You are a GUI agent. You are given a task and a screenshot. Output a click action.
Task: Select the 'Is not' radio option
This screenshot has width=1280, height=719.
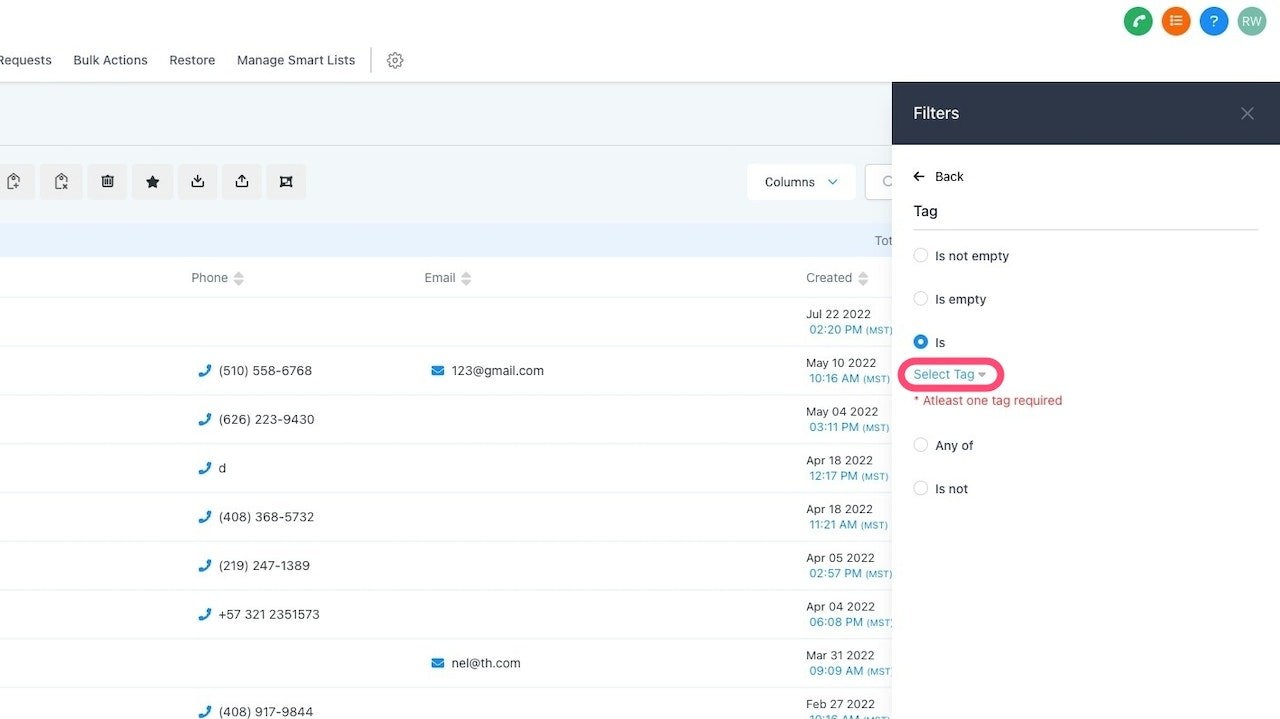click(921, 488)
